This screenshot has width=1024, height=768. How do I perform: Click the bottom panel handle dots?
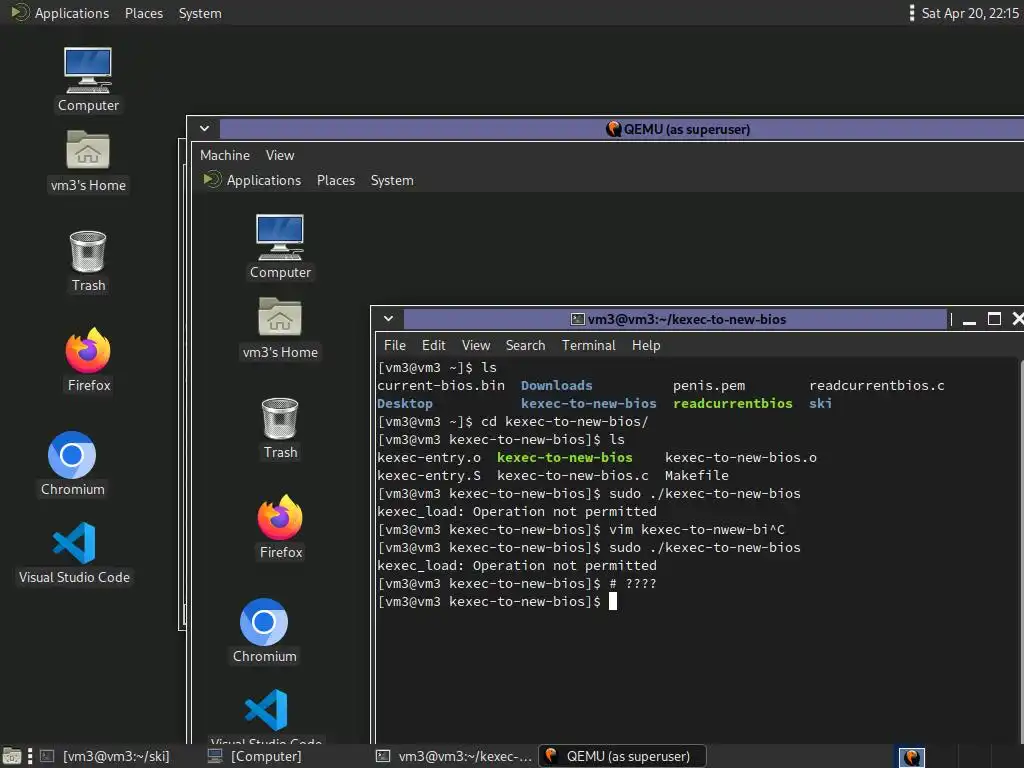click(x=30, y=756)
